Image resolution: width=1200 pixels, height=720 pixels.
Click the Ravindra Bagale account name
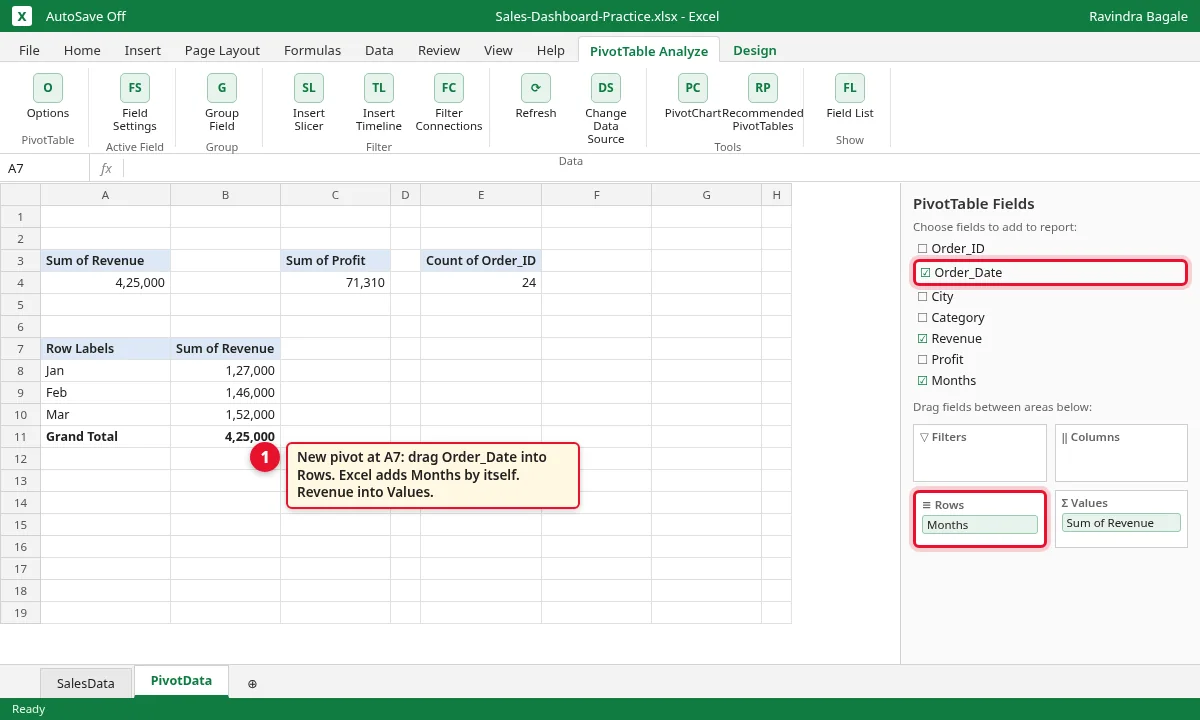(x=1139, y=16)
